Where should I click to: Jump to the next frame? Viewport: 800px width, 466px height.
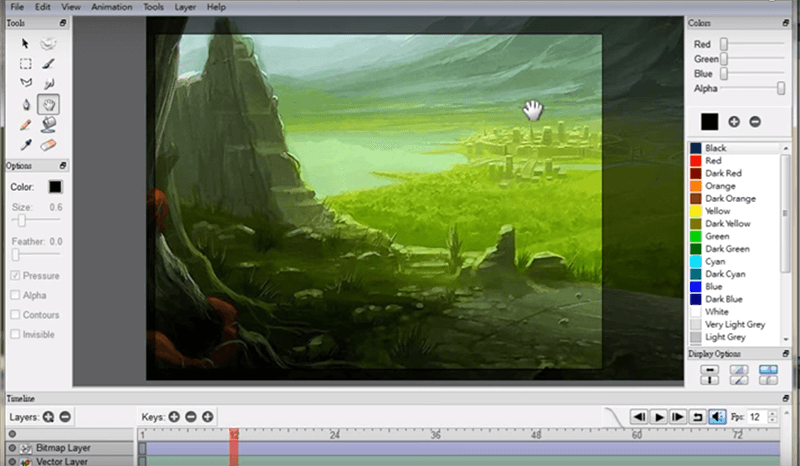pyautogui.click(x=678, y=417)
